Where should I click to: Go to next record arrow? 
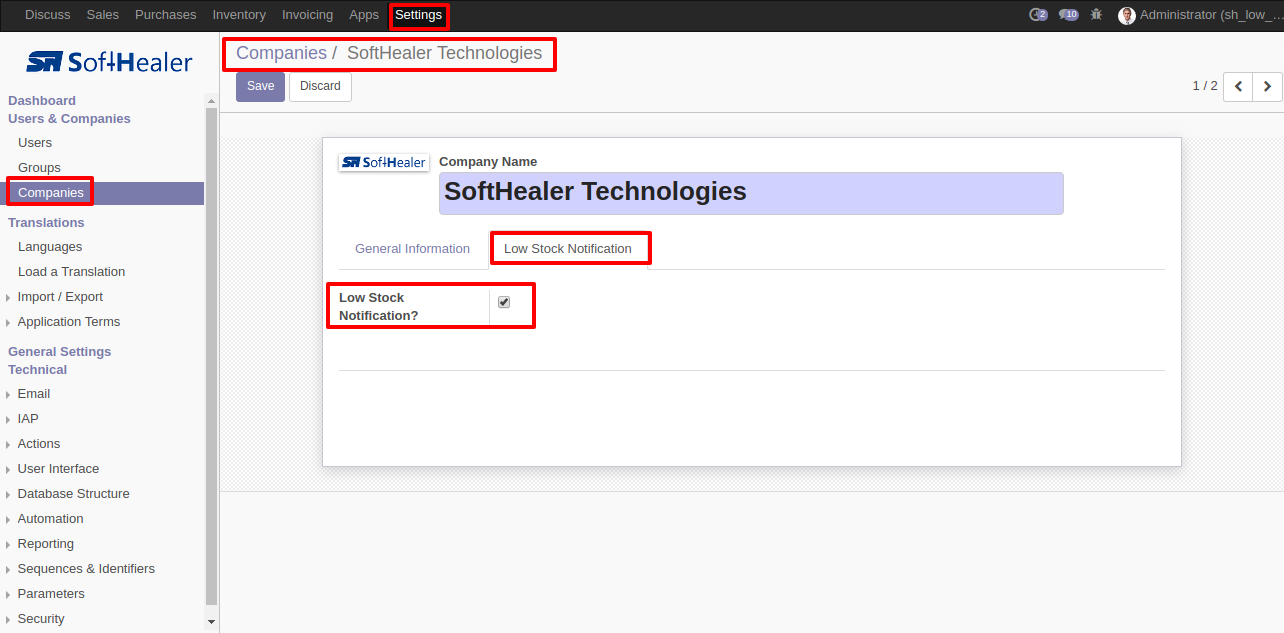[1267, 87]
